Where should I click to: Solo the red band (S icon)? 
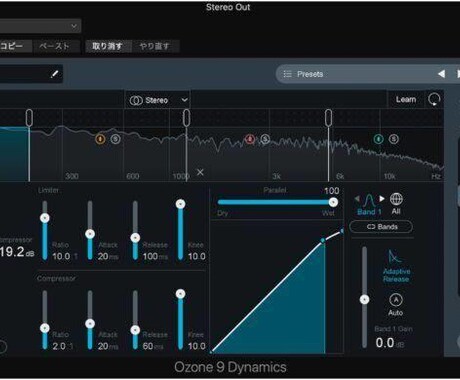(265, 139)
